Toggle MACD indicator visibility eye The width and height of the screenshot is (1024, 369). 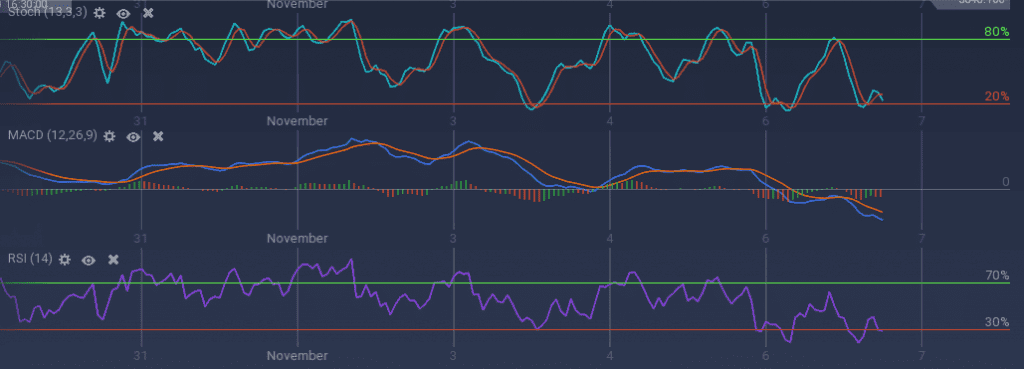coord(133,136)
